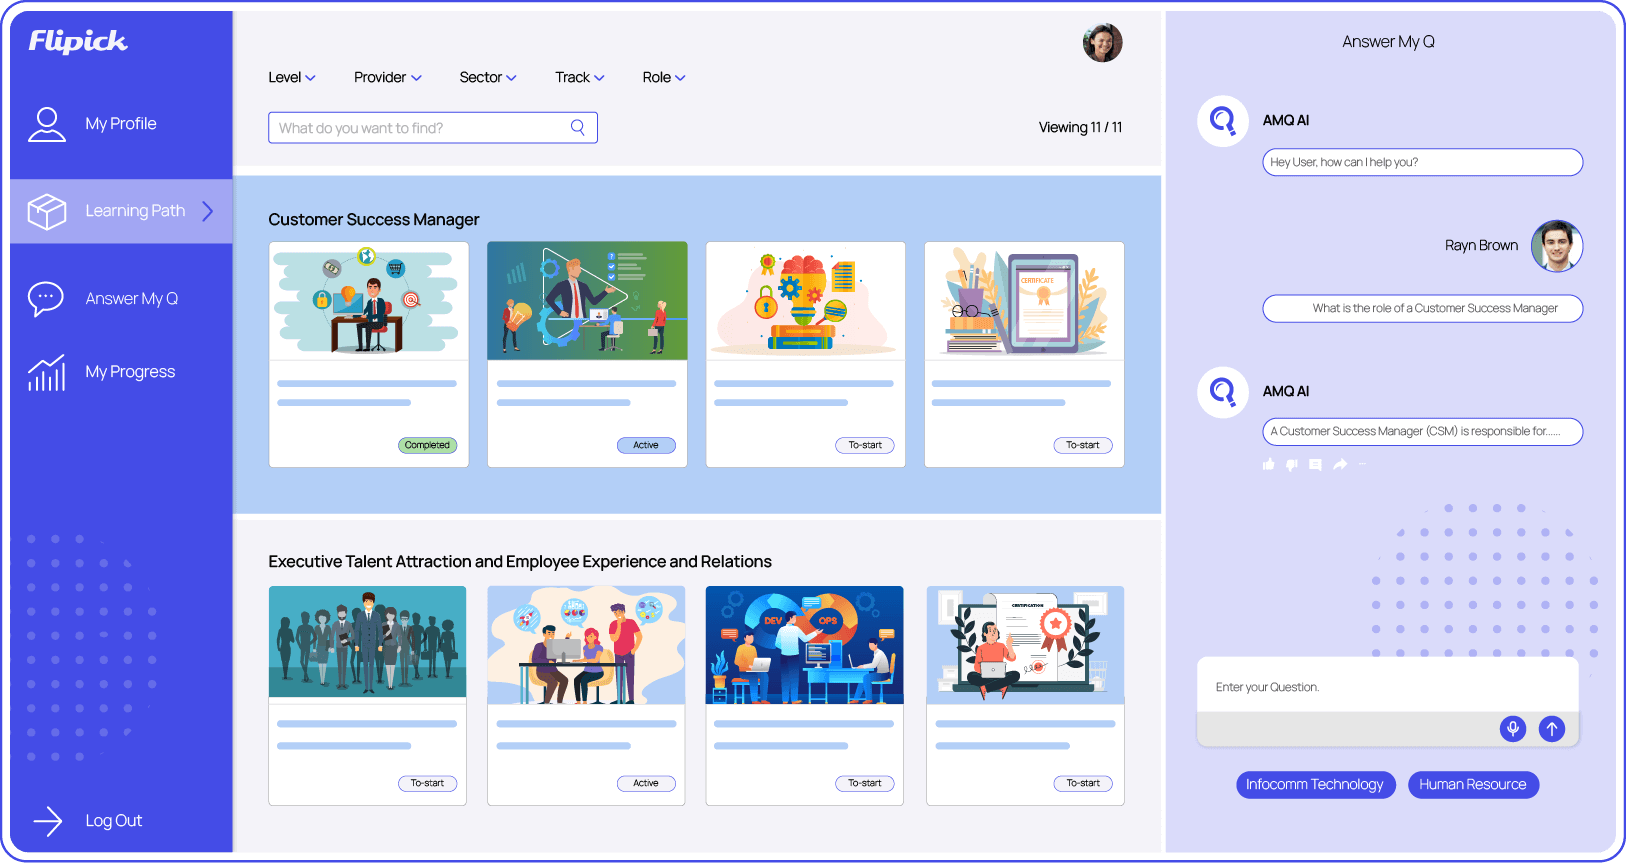Expand the Level filter dropdown
This screenshot has height=863, width=1626.
coord(291,77)
